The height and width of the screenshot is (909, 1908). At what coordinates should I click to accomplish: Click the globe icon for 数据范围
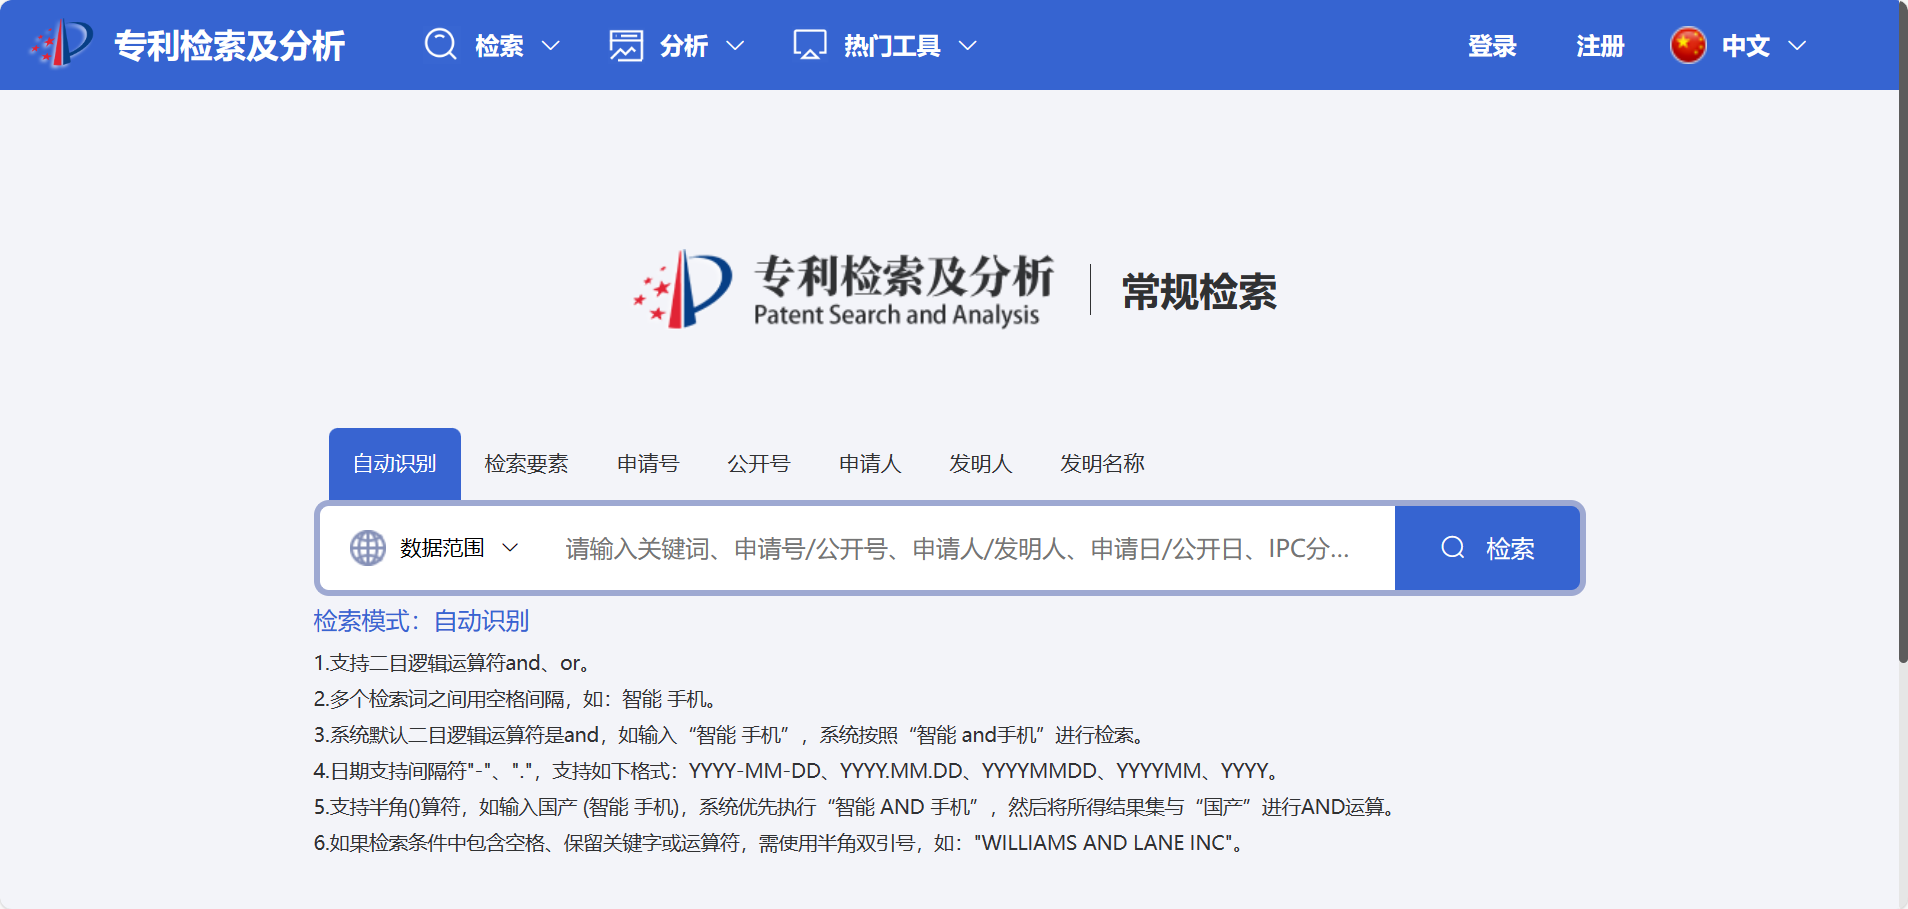(x=368, y=548)
